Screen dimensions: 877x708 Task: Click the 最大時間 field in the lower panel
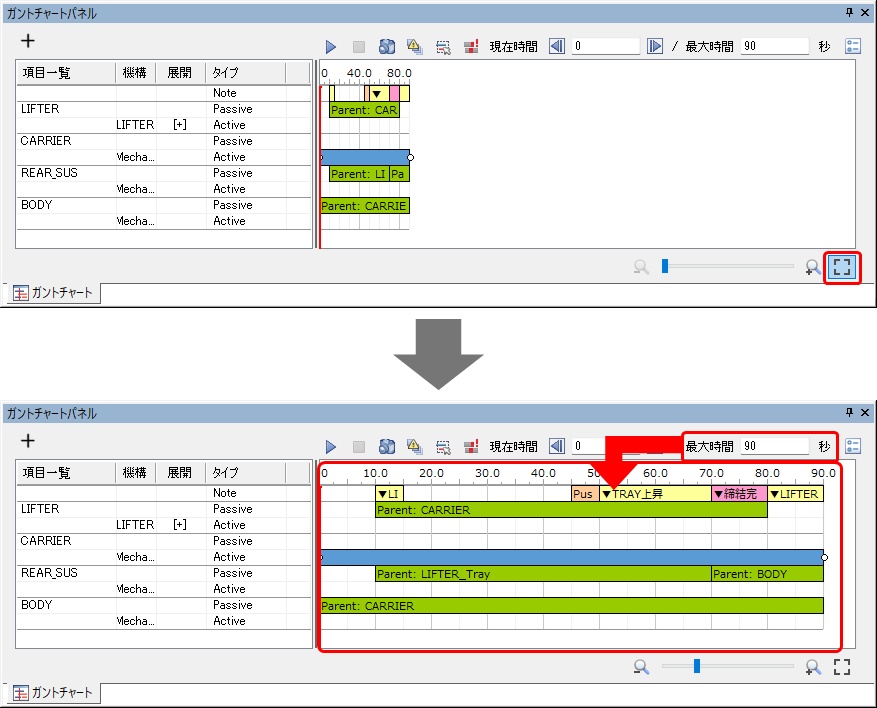(773, 447)
